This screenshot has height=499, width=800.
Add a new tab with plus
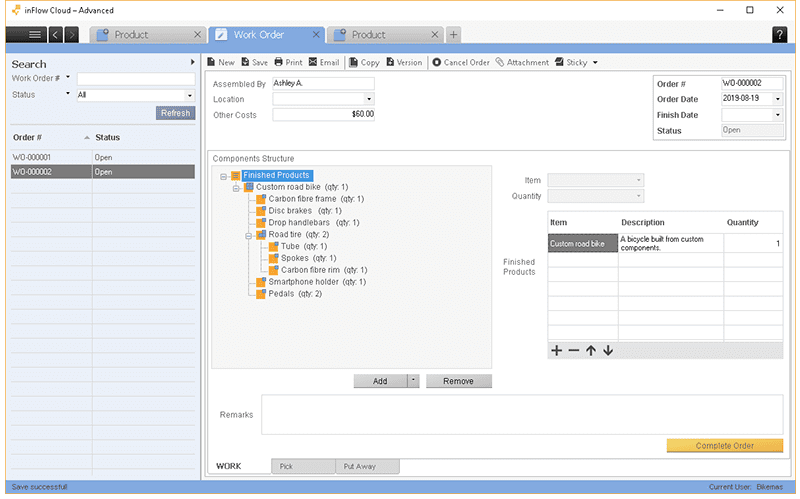click(x=453, y=35)
